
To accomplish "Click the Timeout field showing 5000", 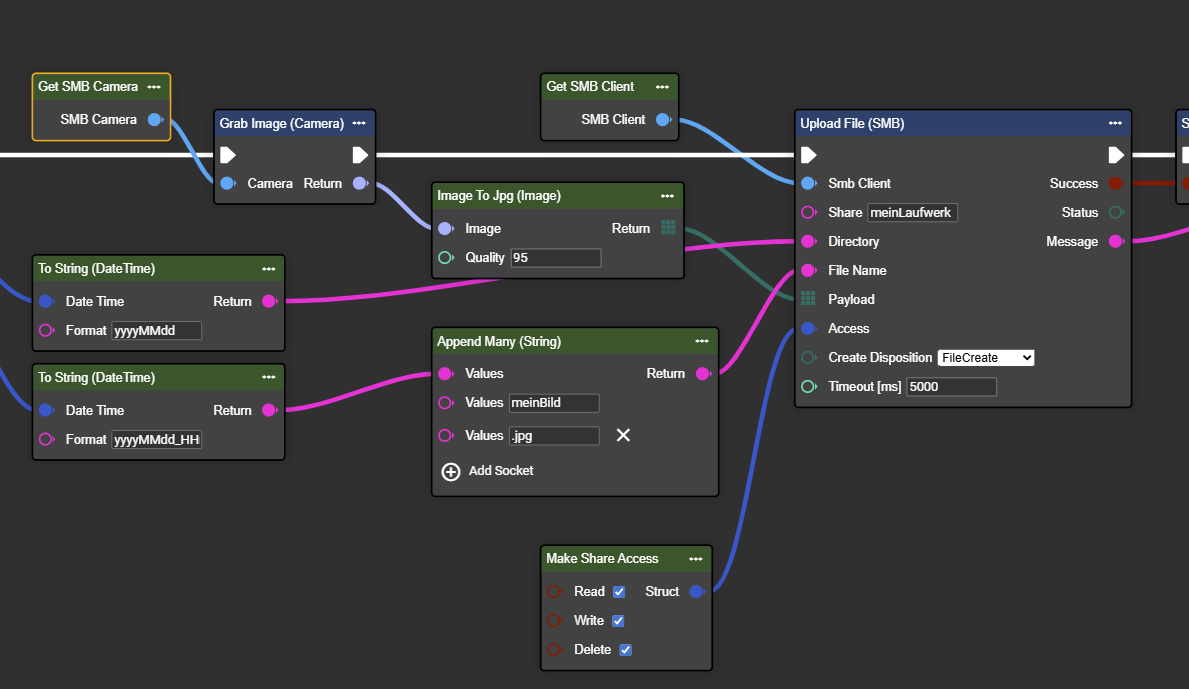I will coord(950,386).
